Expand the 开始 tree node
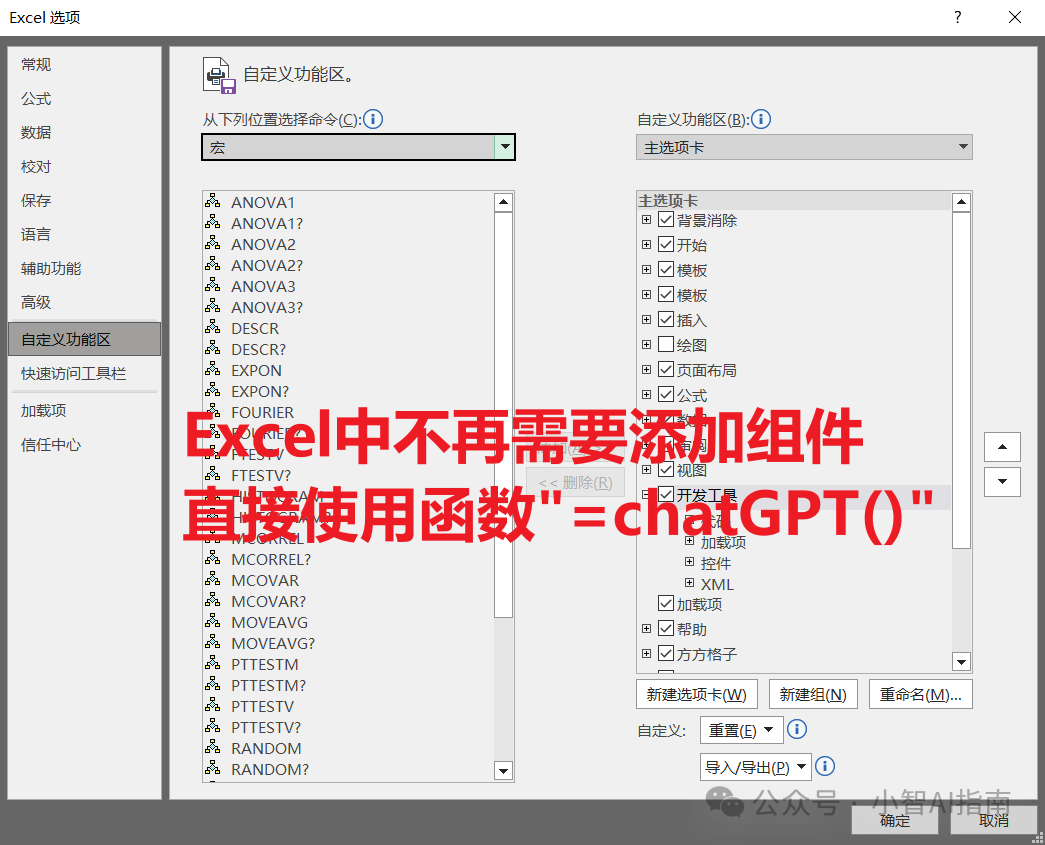The height and width of the screenshot is (845, 1045). tap(646, 245)
